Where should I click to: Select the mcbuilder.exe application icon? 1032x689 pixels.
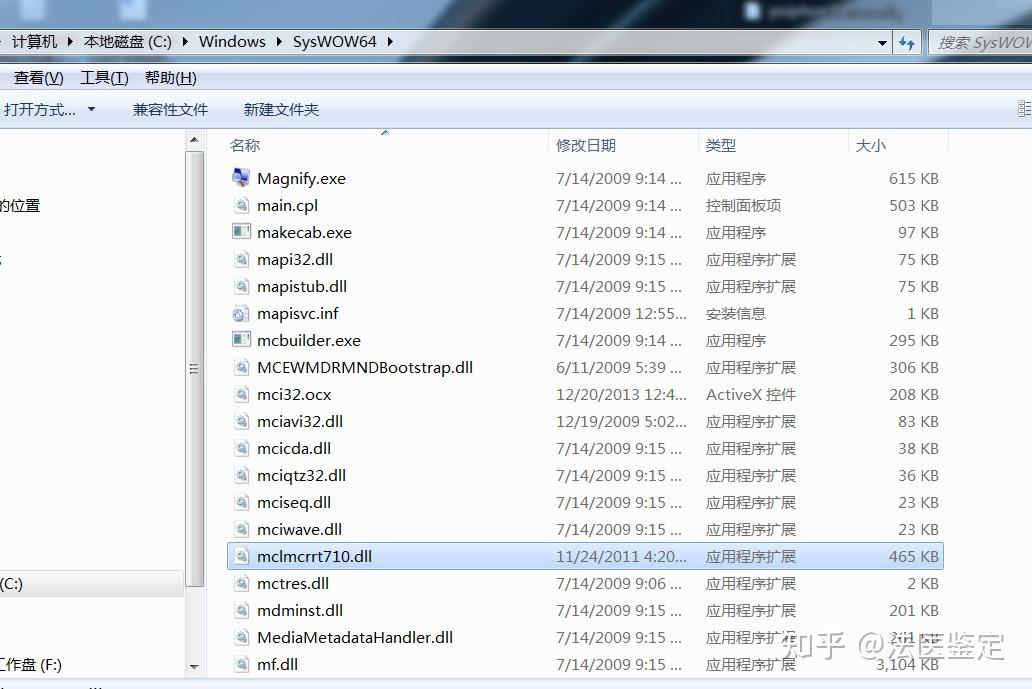(x=241, y=340)
